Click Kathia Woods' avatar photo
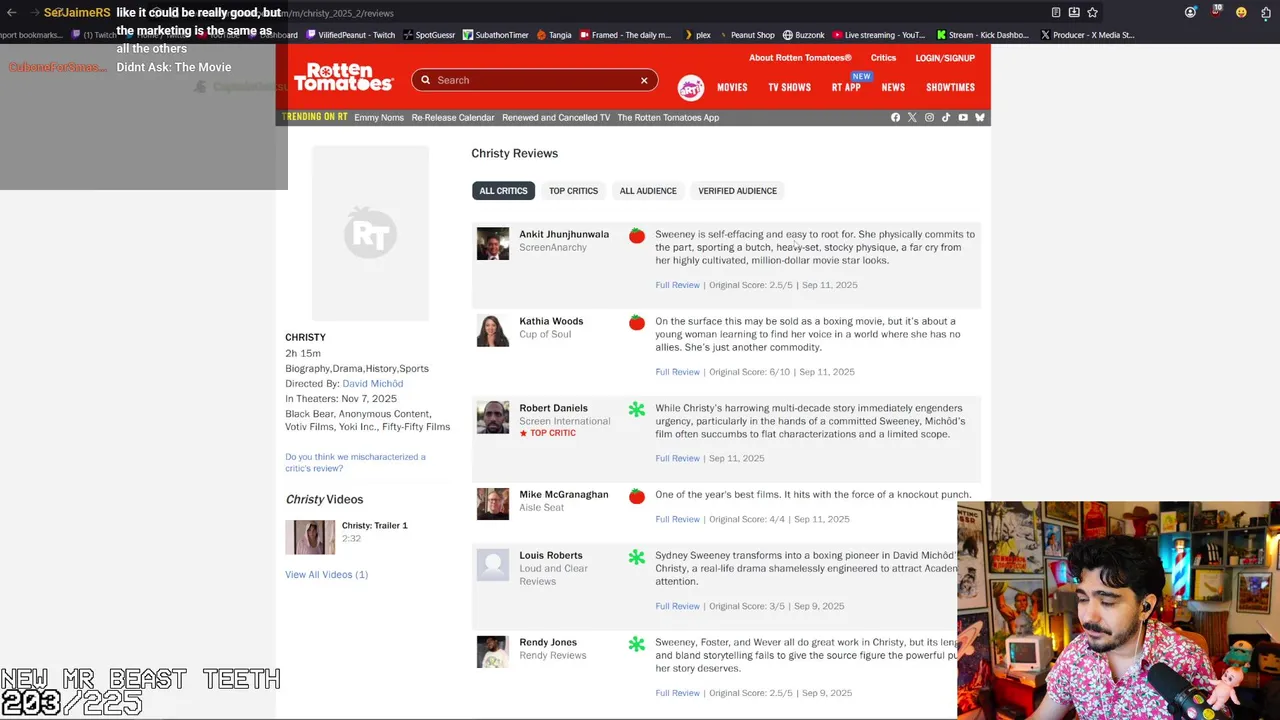Screen dimensions: 1280x720 point(492,331)
